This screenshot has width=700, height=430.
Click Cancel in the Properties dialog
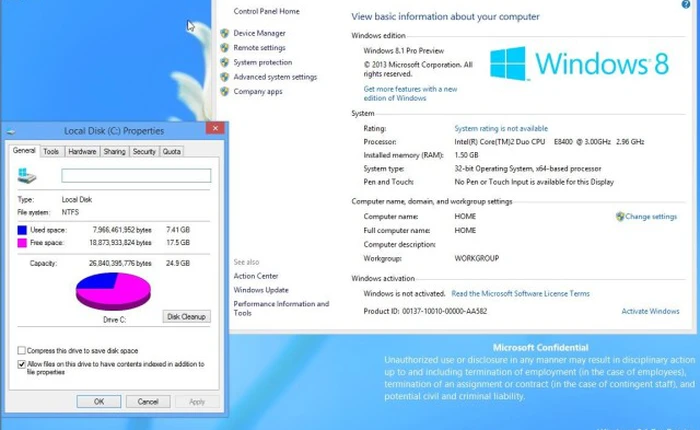tap(148, 401)
